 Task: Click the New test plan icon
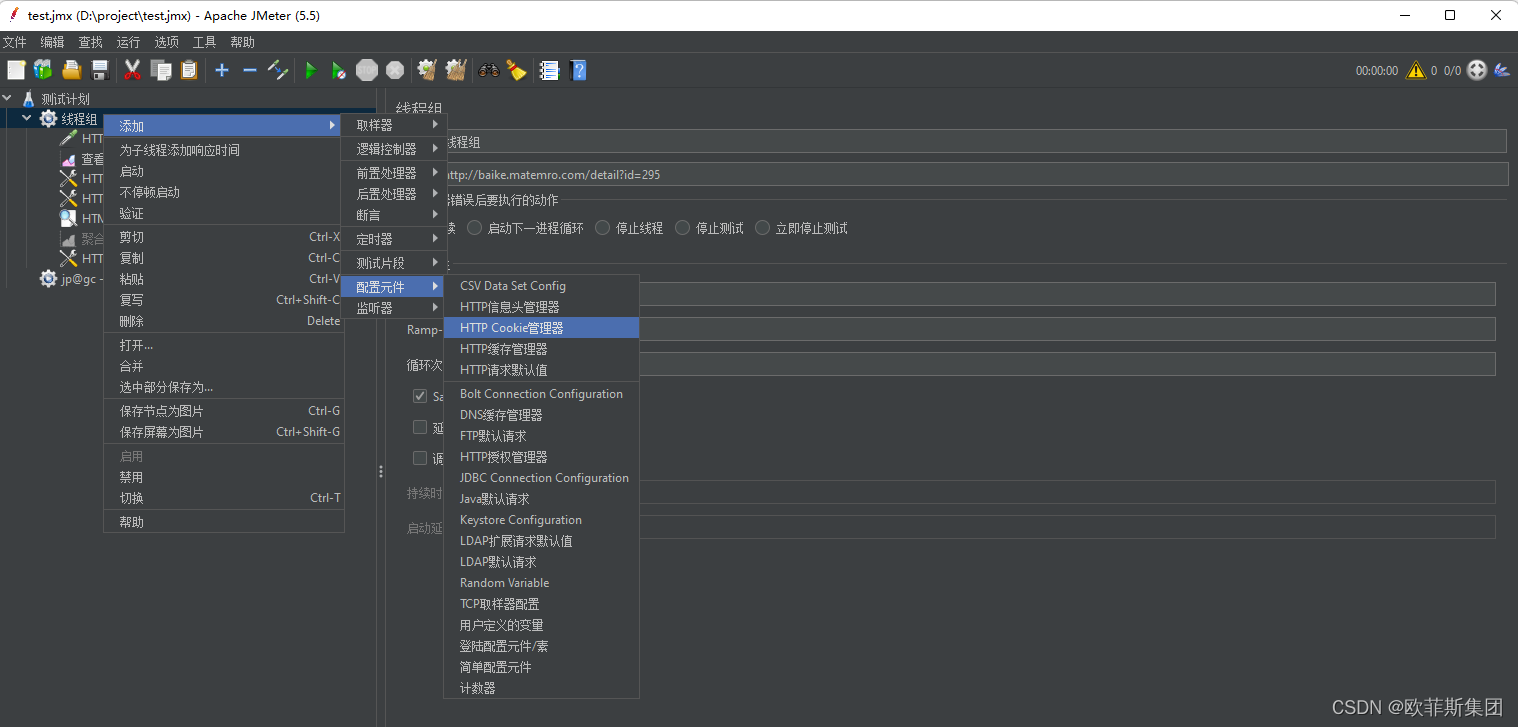(x=16, y=70)
